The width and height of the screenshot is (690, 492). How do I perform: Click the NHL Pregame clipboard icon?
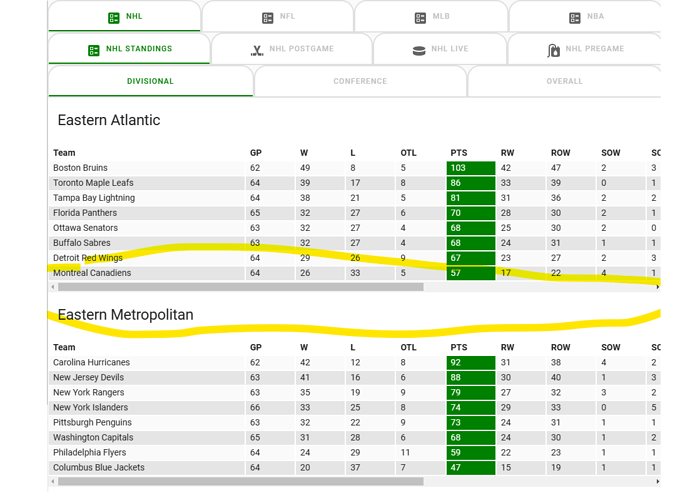pyautogui.click(x=554, y=49)
